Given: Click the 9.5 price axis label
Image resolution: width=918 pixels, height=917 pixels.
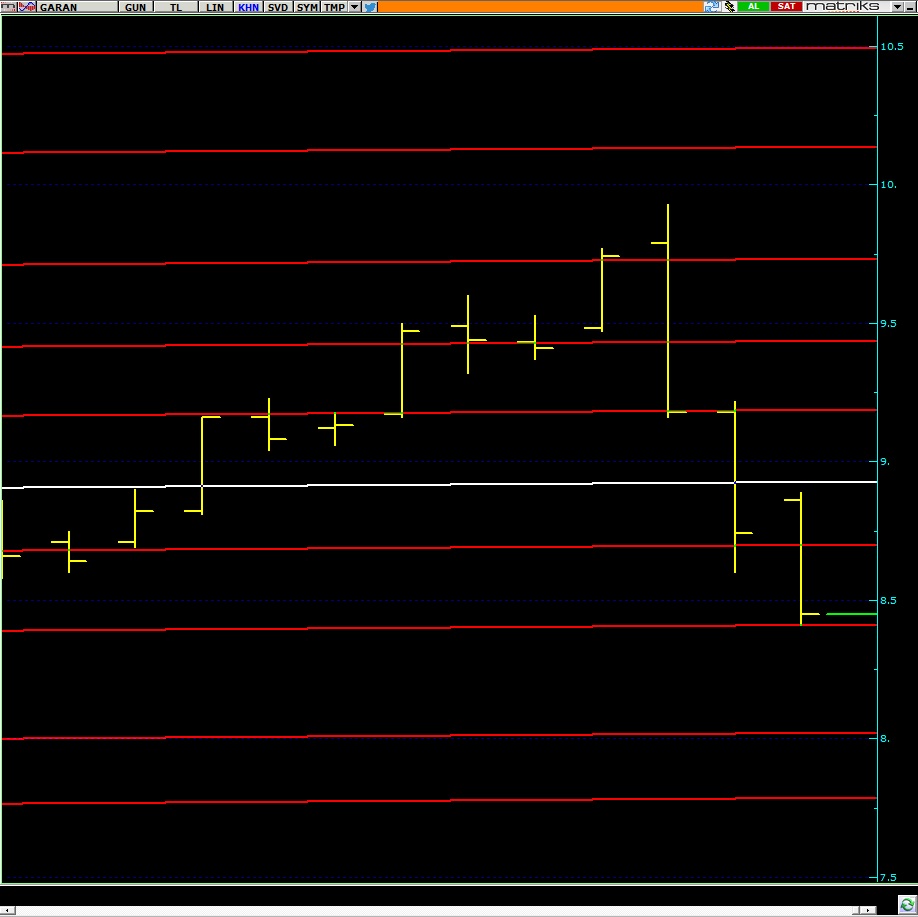Looking at the screenshot, I should tap(888, 323).
